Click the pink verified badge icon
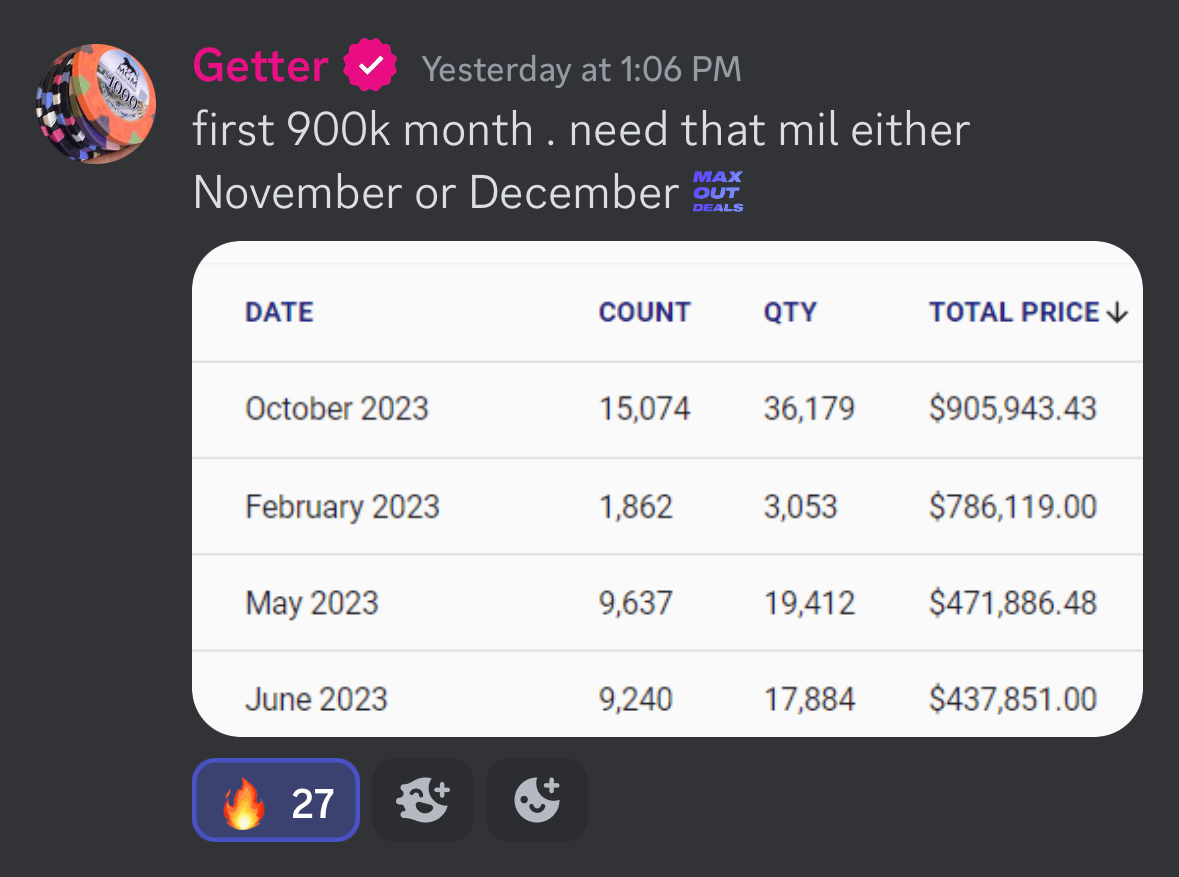1179x877 pixels. (x=370, y=67)
